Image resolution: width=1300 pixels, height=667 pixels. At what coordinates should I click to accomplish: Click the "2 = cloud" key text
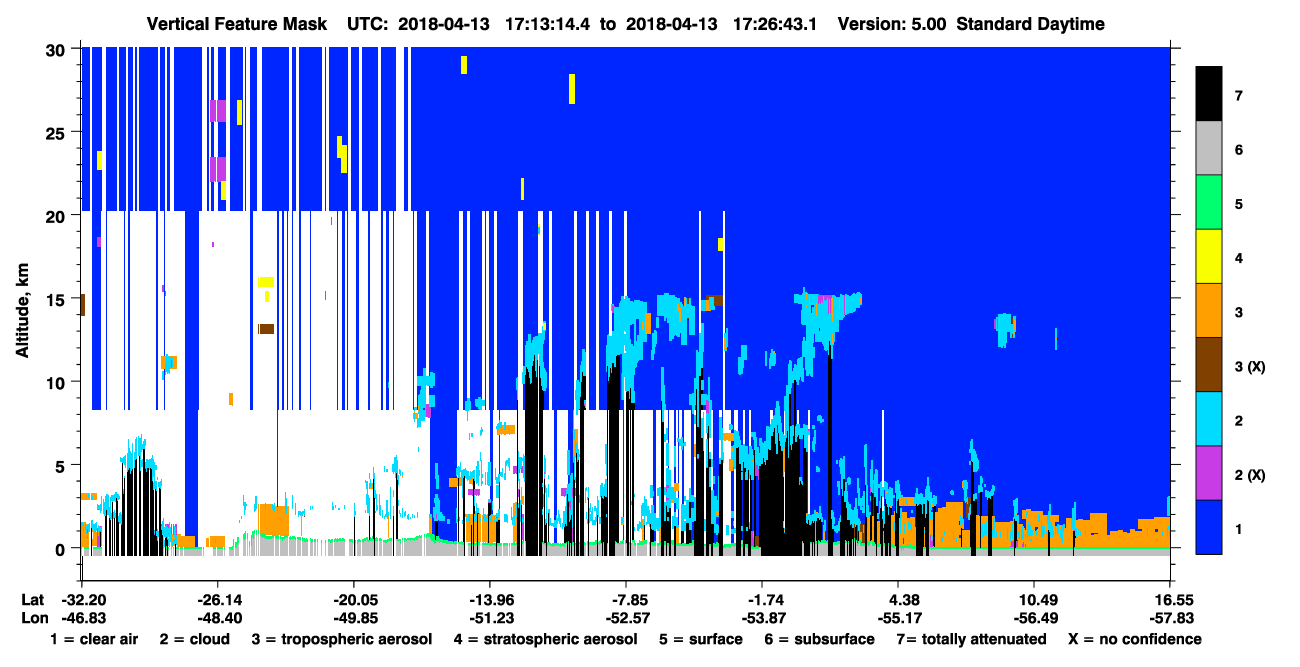point(196,639)
